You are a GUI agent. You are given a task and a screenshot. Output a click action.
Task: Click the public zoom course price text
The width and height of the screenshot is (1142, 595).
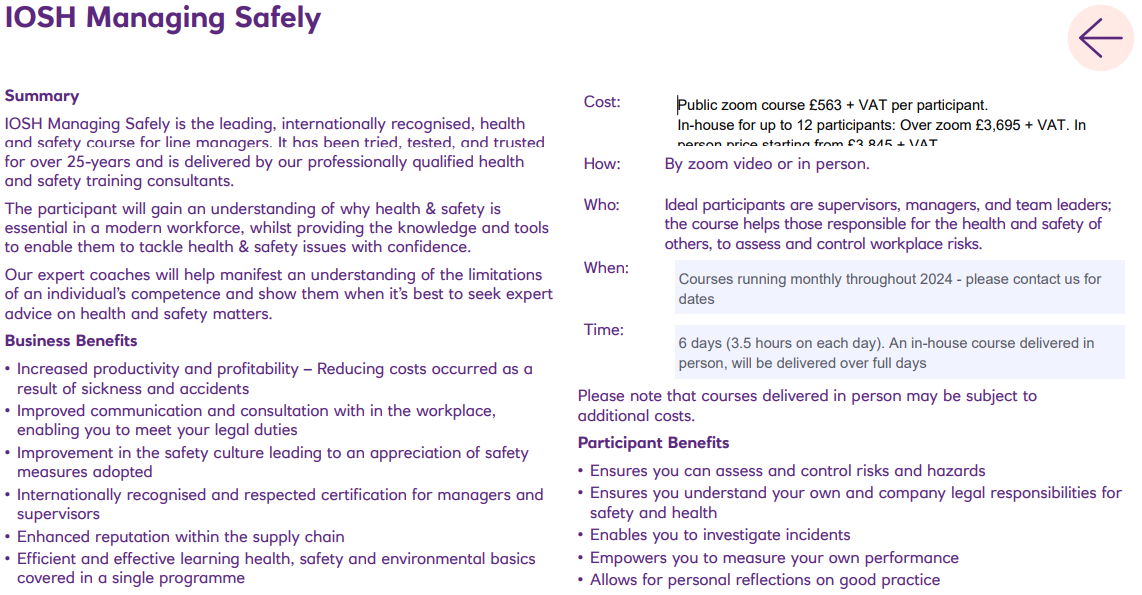[x=832, y=103]
